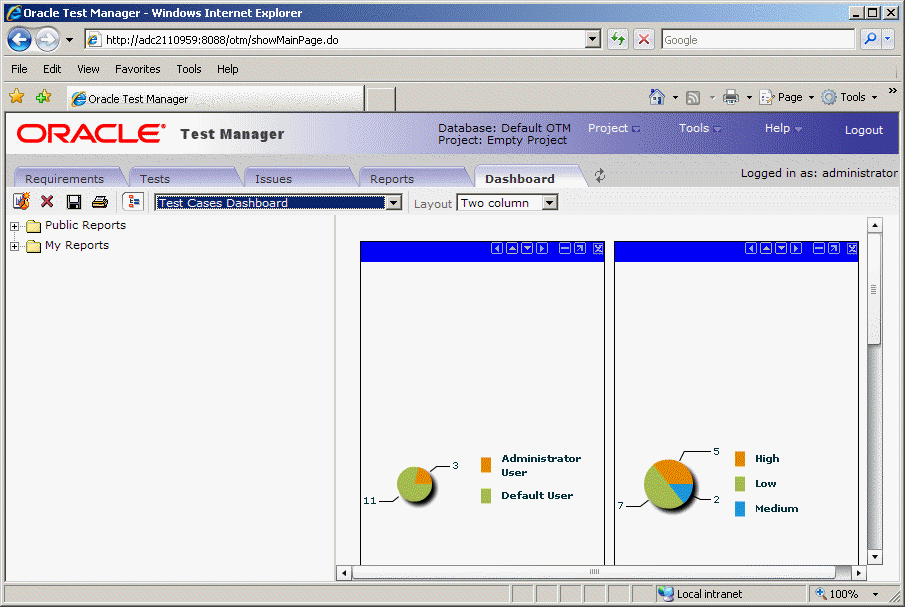This screenshot has height=607, width=905.
Task: Print the dashboard with the printer toolbar icon
Action: [100, 201]
